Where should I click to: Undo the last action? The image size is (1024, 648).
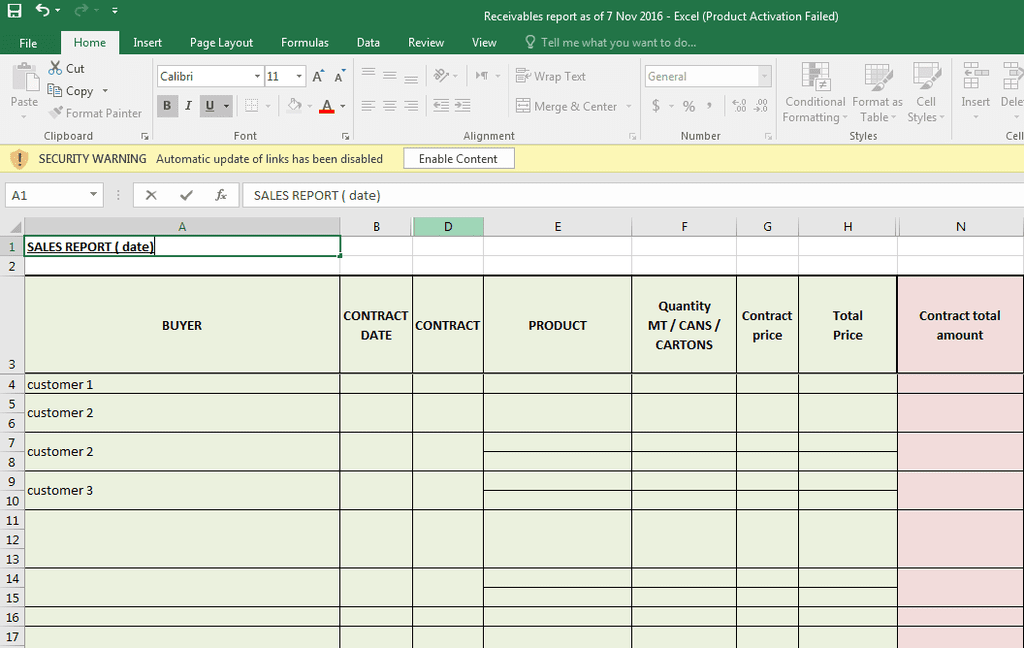coord(42,10)
